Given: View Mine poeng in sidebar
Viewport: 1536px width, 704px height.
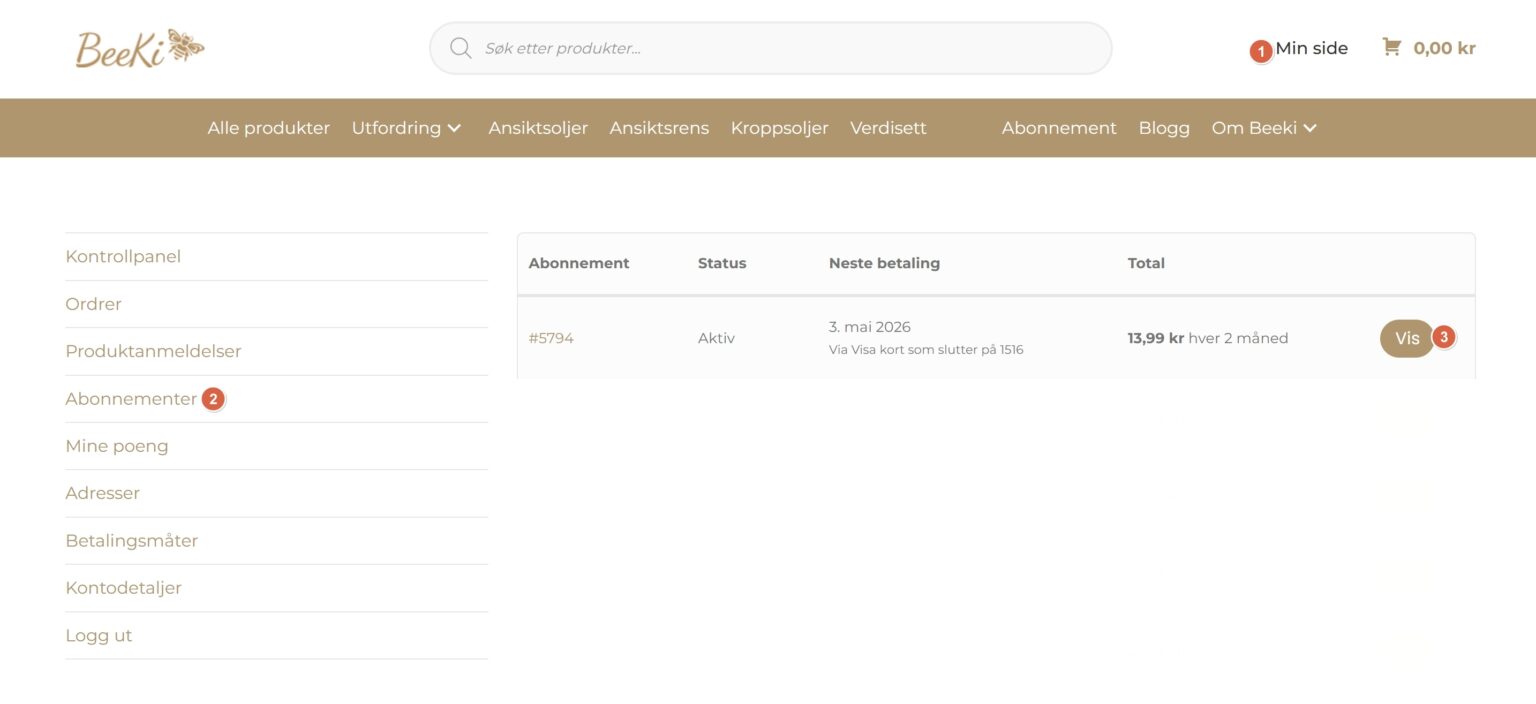Looking at the screenshot, I should (117, 446).
